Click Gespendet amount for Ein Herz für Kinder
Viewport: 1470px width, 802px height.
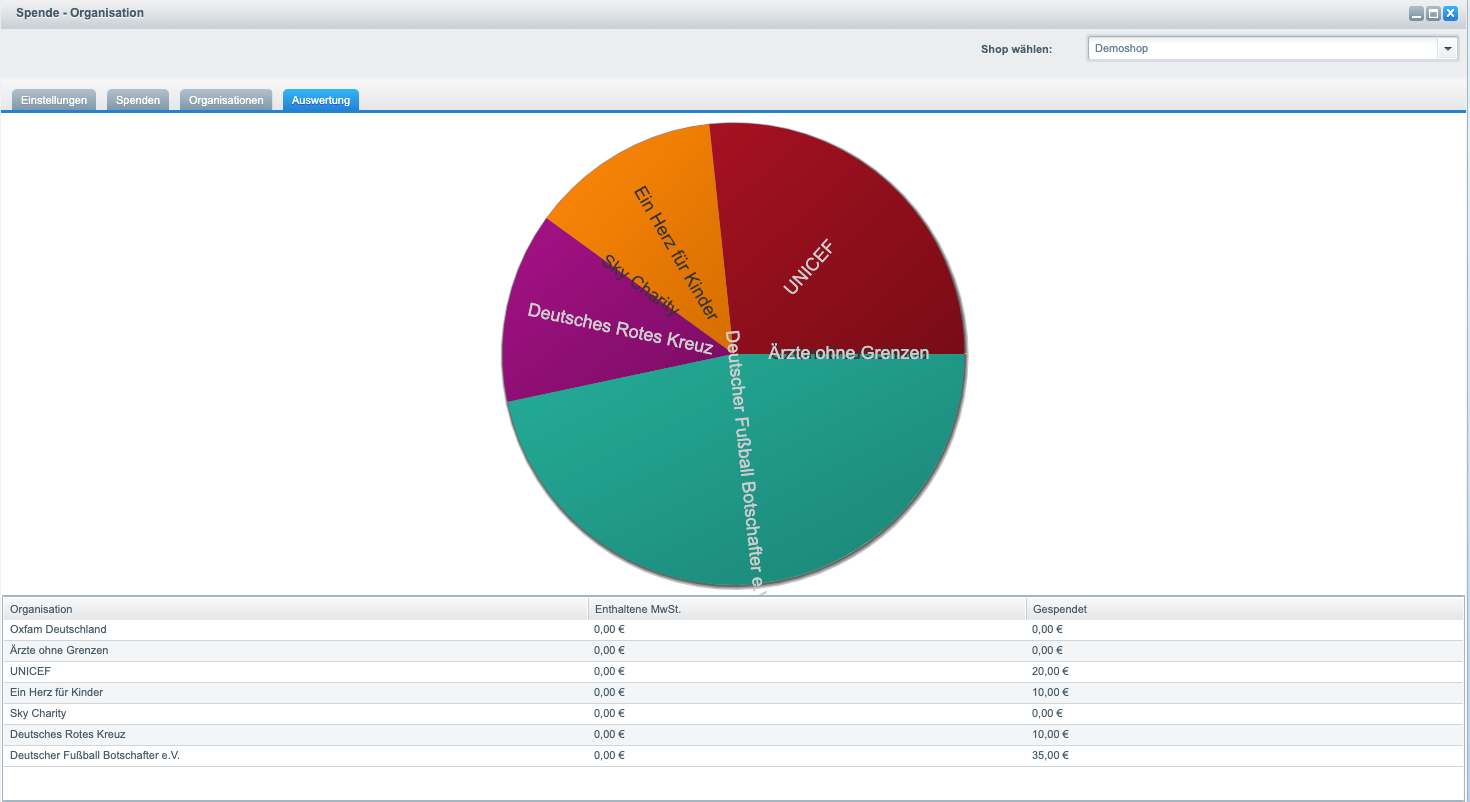pos(1050,693)
